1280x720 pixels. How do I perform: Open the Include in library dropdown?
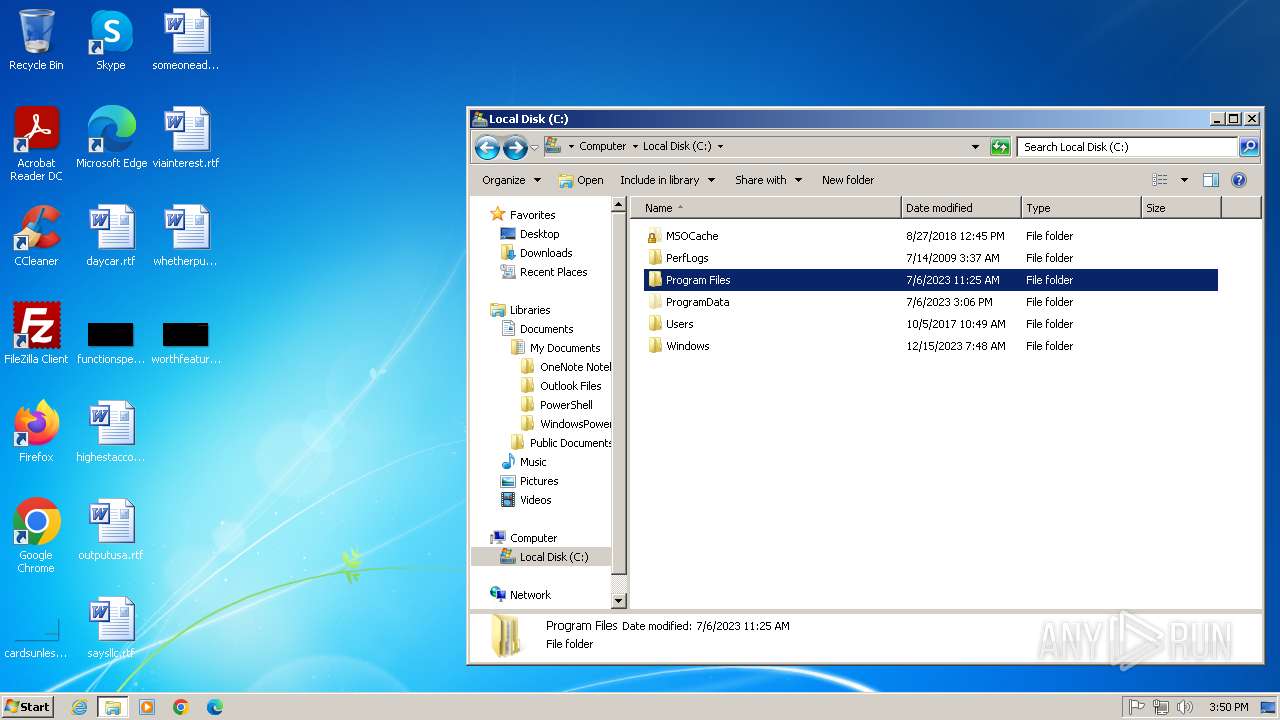pyautogui.click(x=667, y=180)
